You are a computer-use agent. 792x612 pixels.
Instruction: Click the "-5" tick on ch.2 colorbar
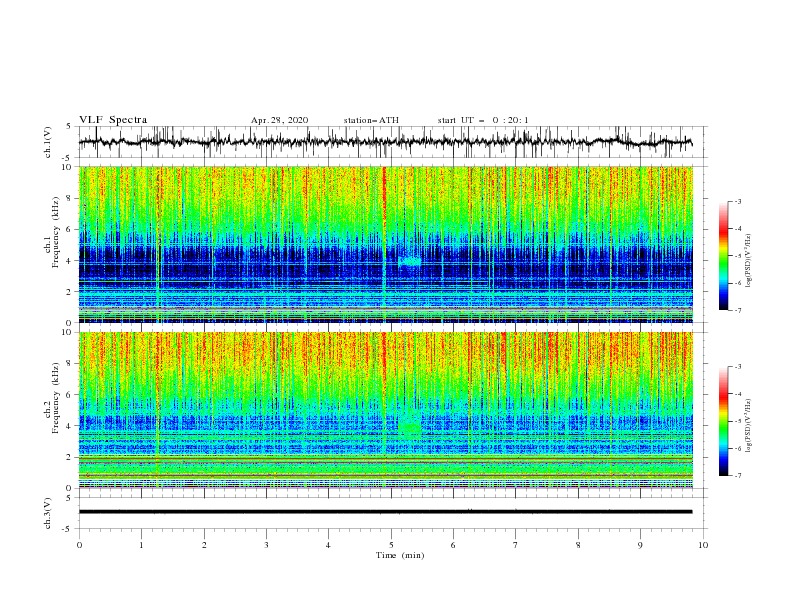(x=737, y=421)
